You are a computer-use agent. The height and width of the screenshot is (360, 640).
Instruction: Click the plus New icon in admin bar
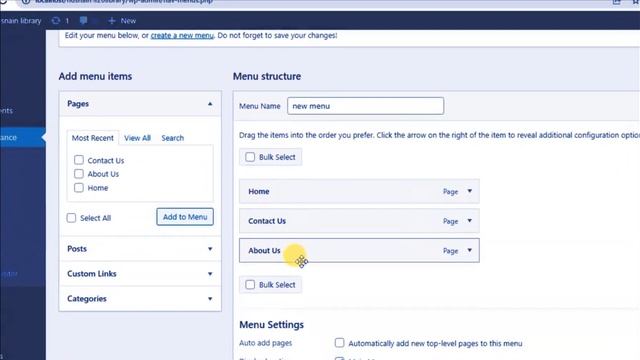[111, 20]
